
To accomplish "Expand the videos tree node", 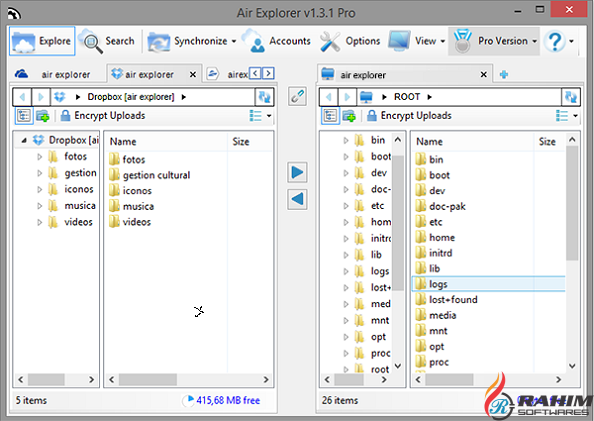I will tap(39, 222).
